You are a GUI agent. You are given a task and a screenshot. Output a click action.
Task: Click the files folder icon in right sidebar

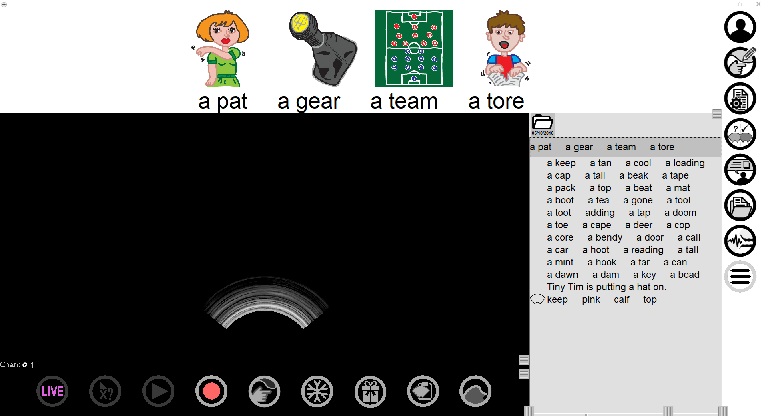(x=740, y=205)
